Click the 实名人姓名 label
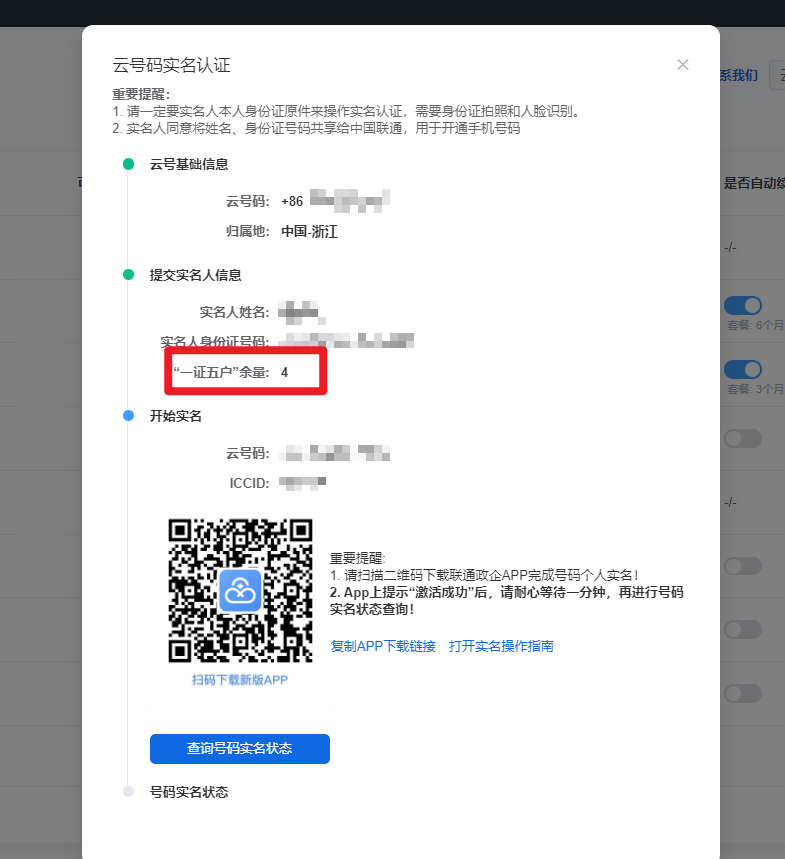Screen dimensions: 785x859 tap(234, 312)
